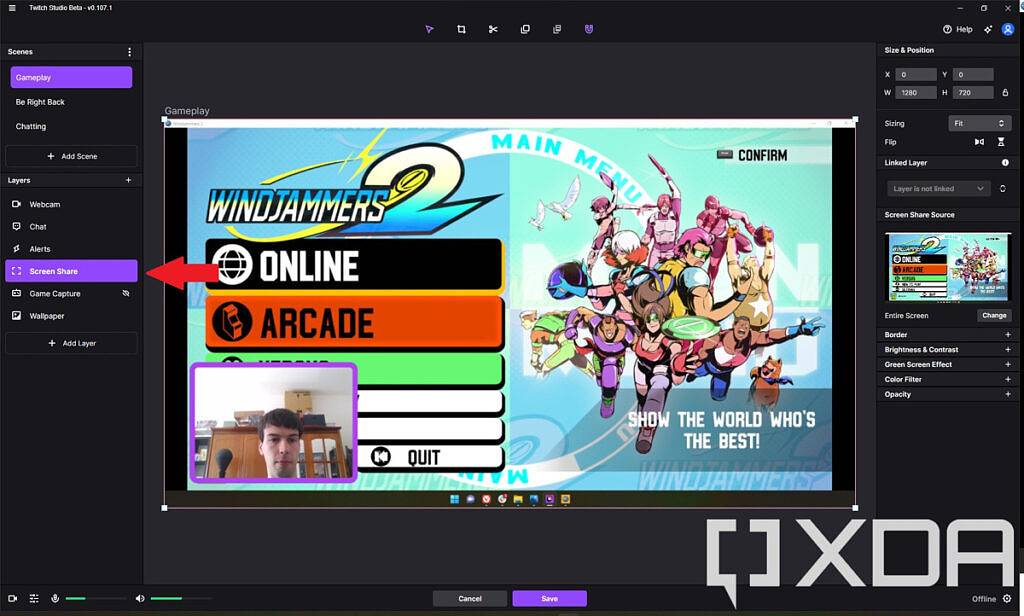Adjust the speaker volume slider
Viewport: 1024px width, 616px height.
click(181, 598)
